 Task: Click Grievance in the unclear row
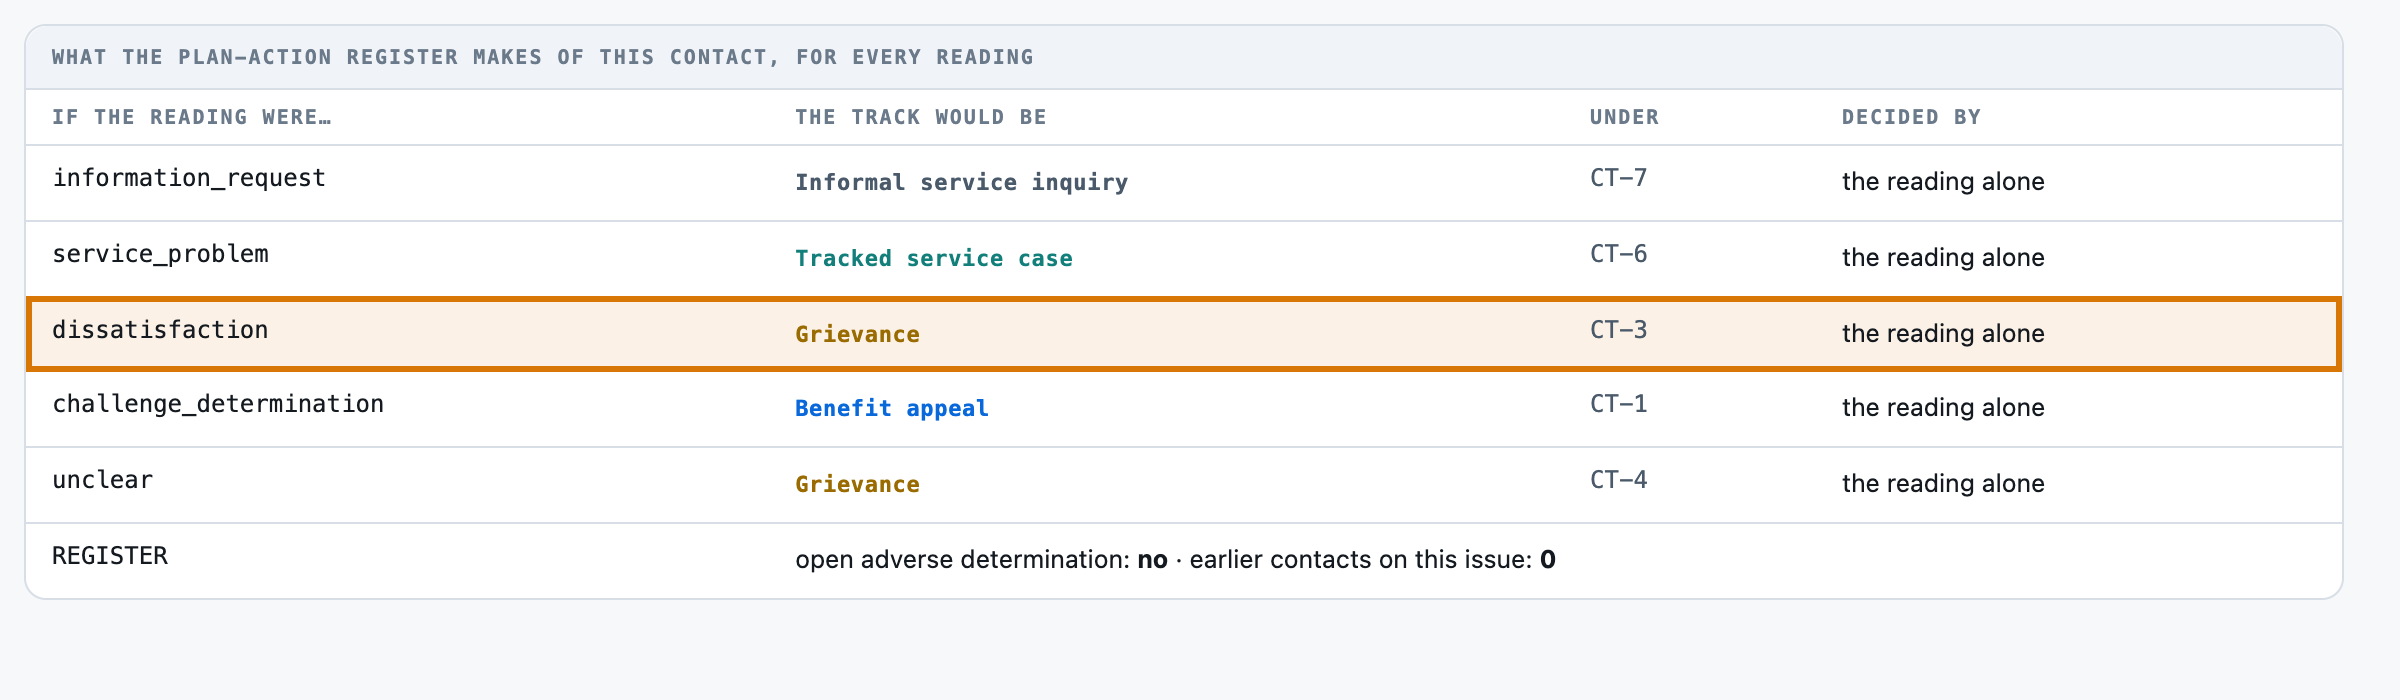857,484
